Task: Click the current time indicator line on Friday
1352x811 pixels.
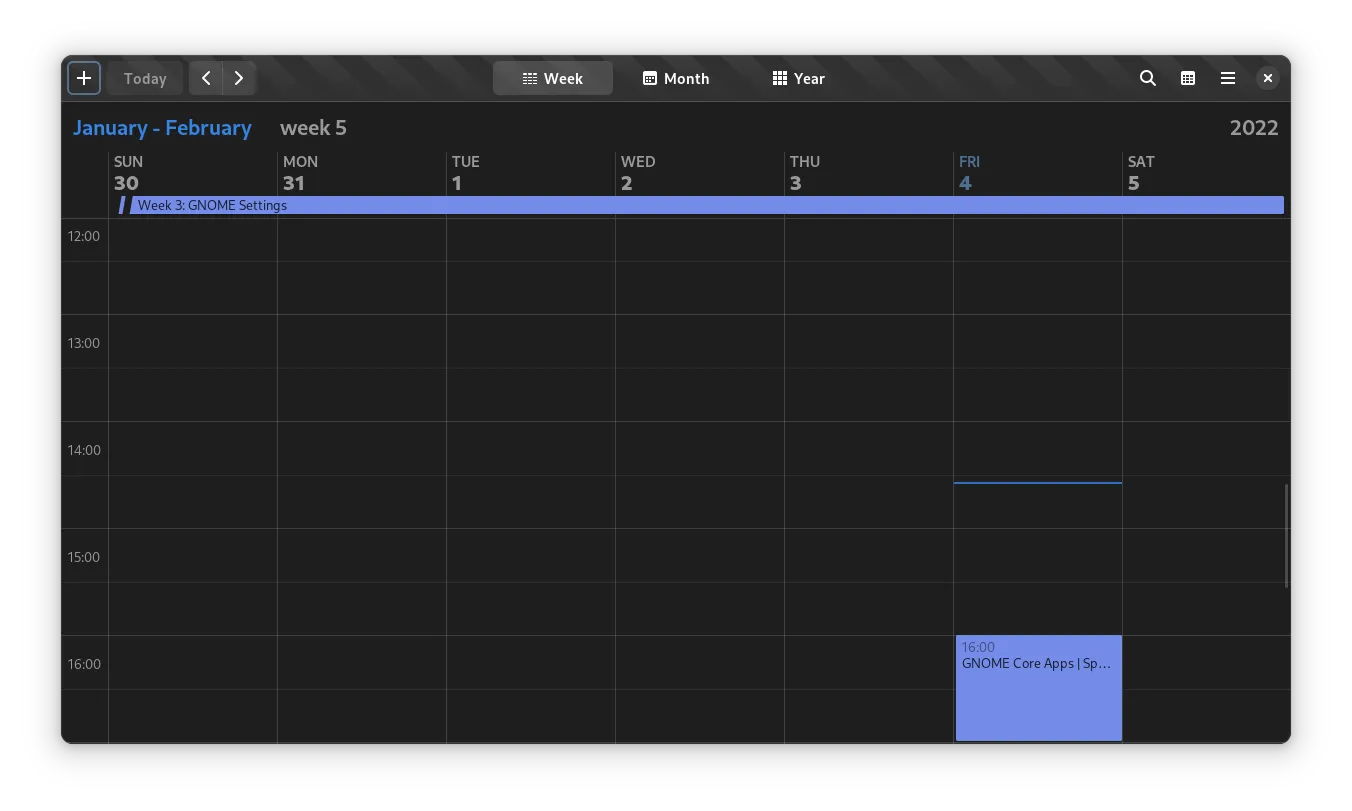Action: pyautogui.click(x=1038, y=483)
